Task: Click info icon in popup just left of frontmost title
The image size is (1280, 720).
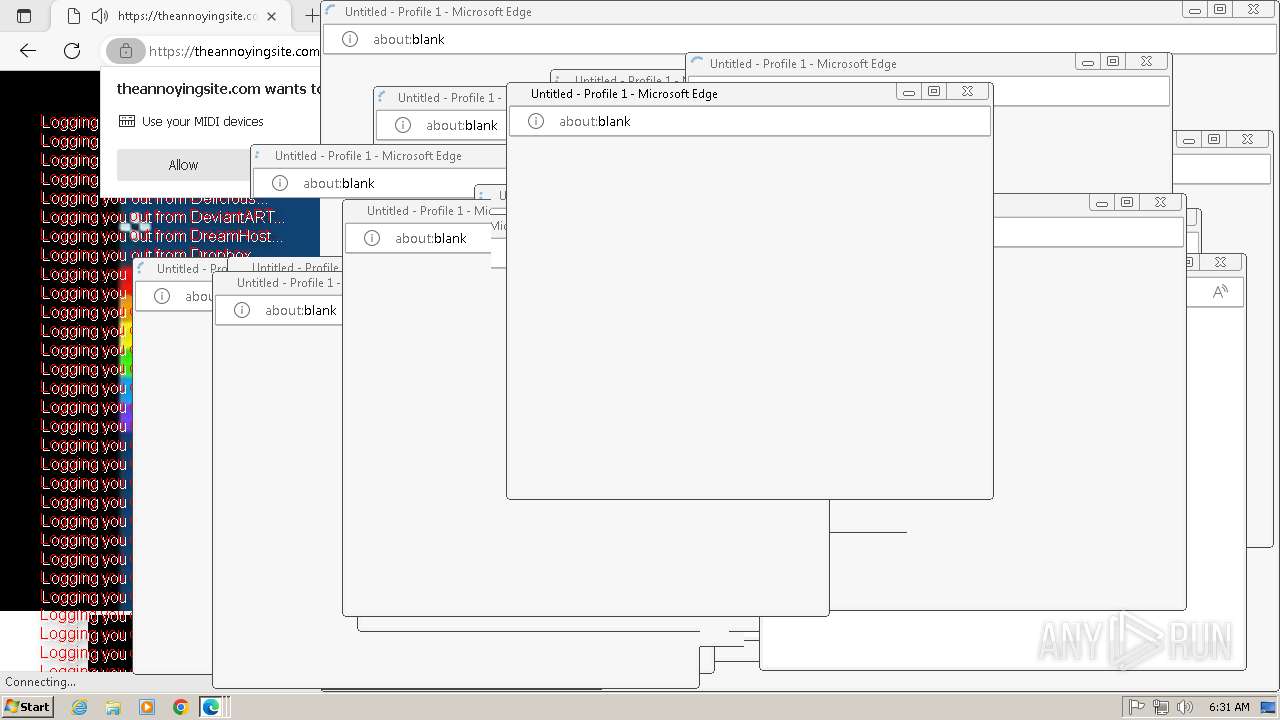Action: click(403, 125)
